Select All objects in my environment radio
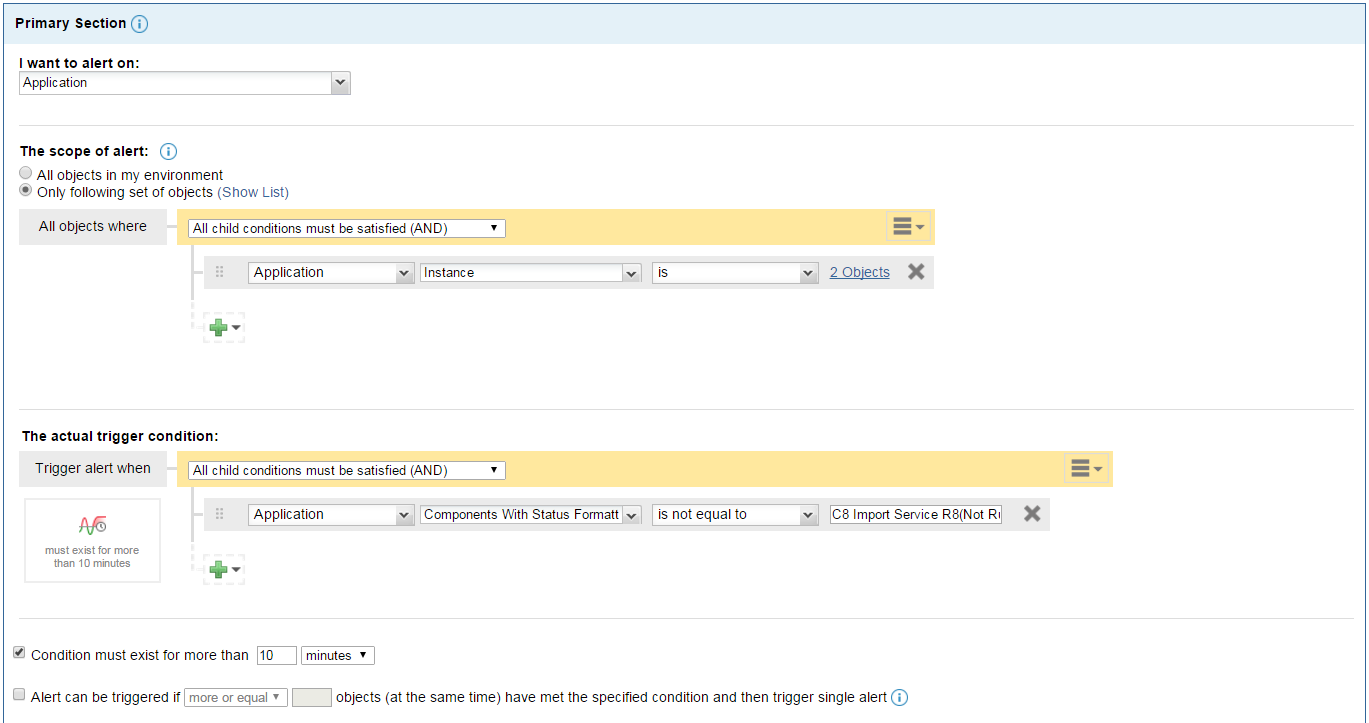Viewport: 1369px width, 723px height. [x=26, y=174]
